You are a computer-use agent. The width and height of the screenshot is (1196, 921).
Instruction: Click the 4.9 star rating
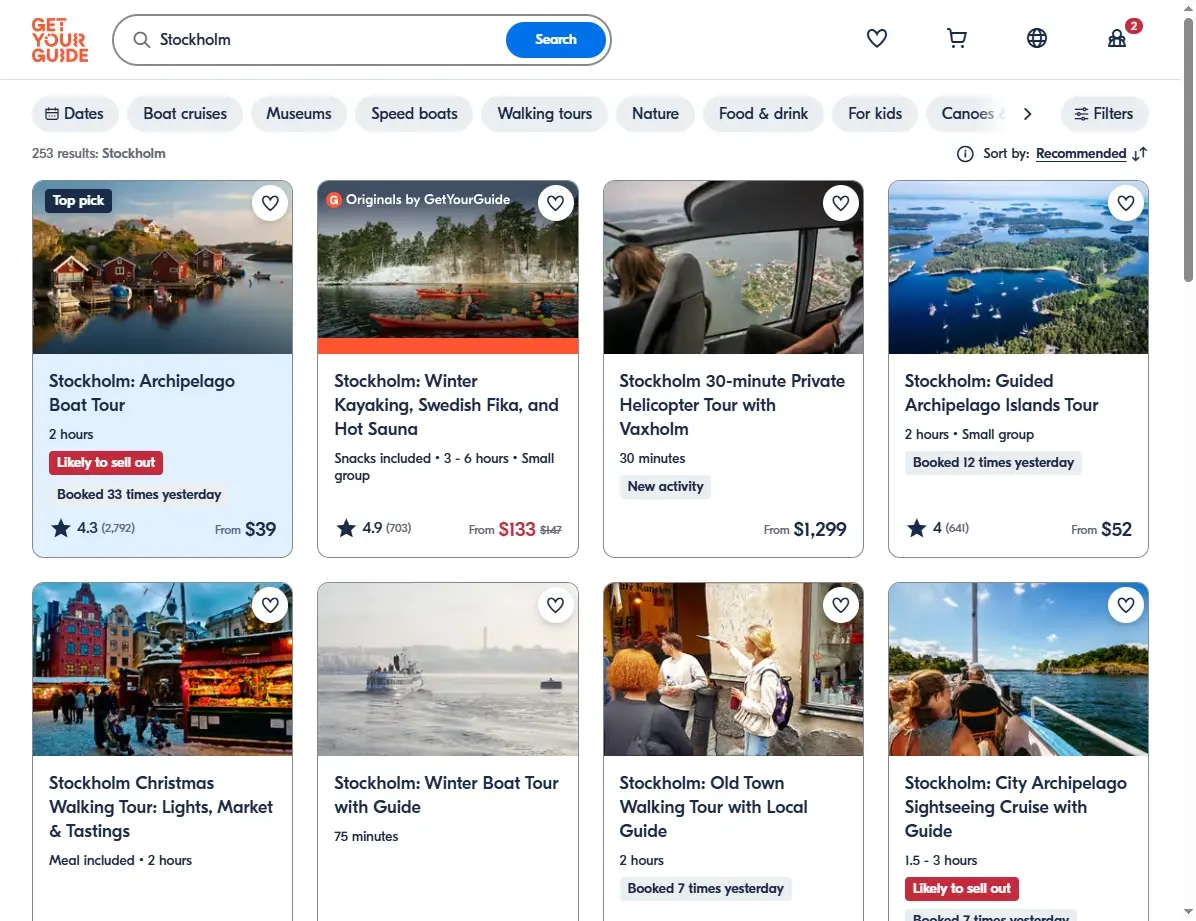[x=374, y=528]
